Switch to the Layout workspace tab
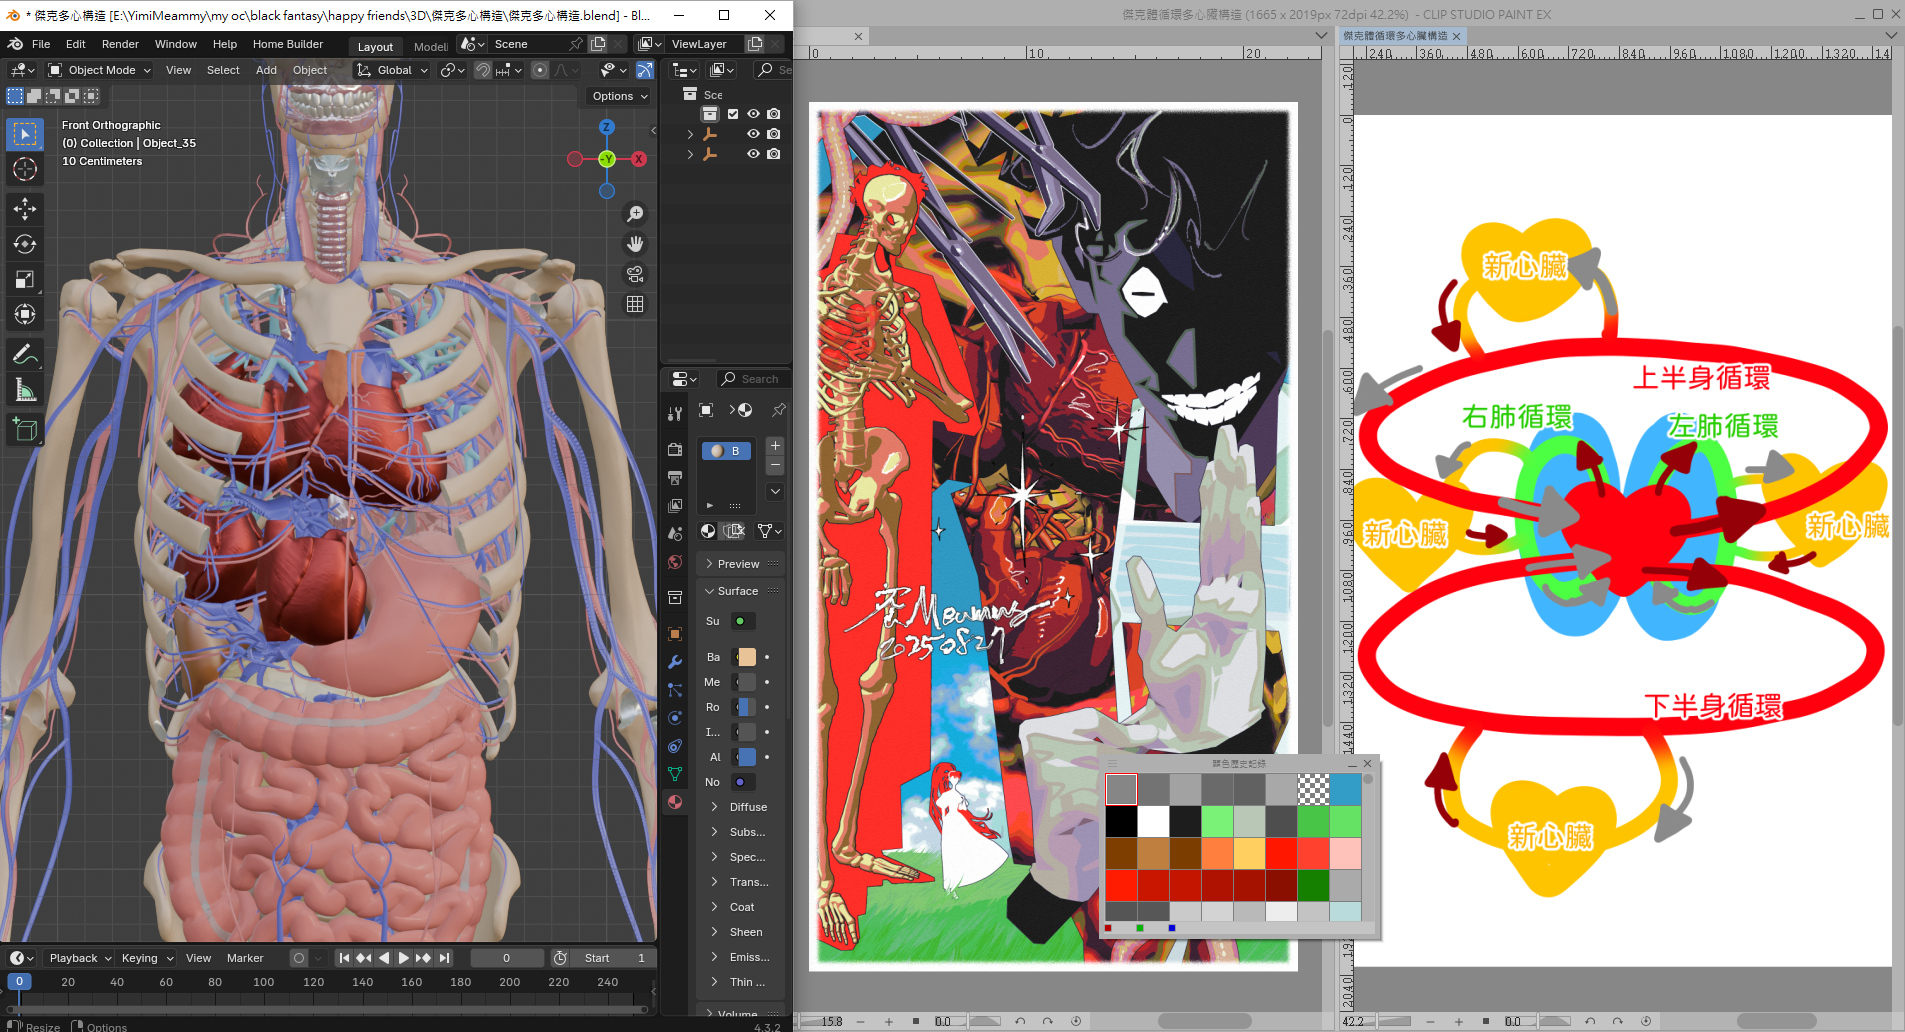1905x1032 pixels. 375,46
